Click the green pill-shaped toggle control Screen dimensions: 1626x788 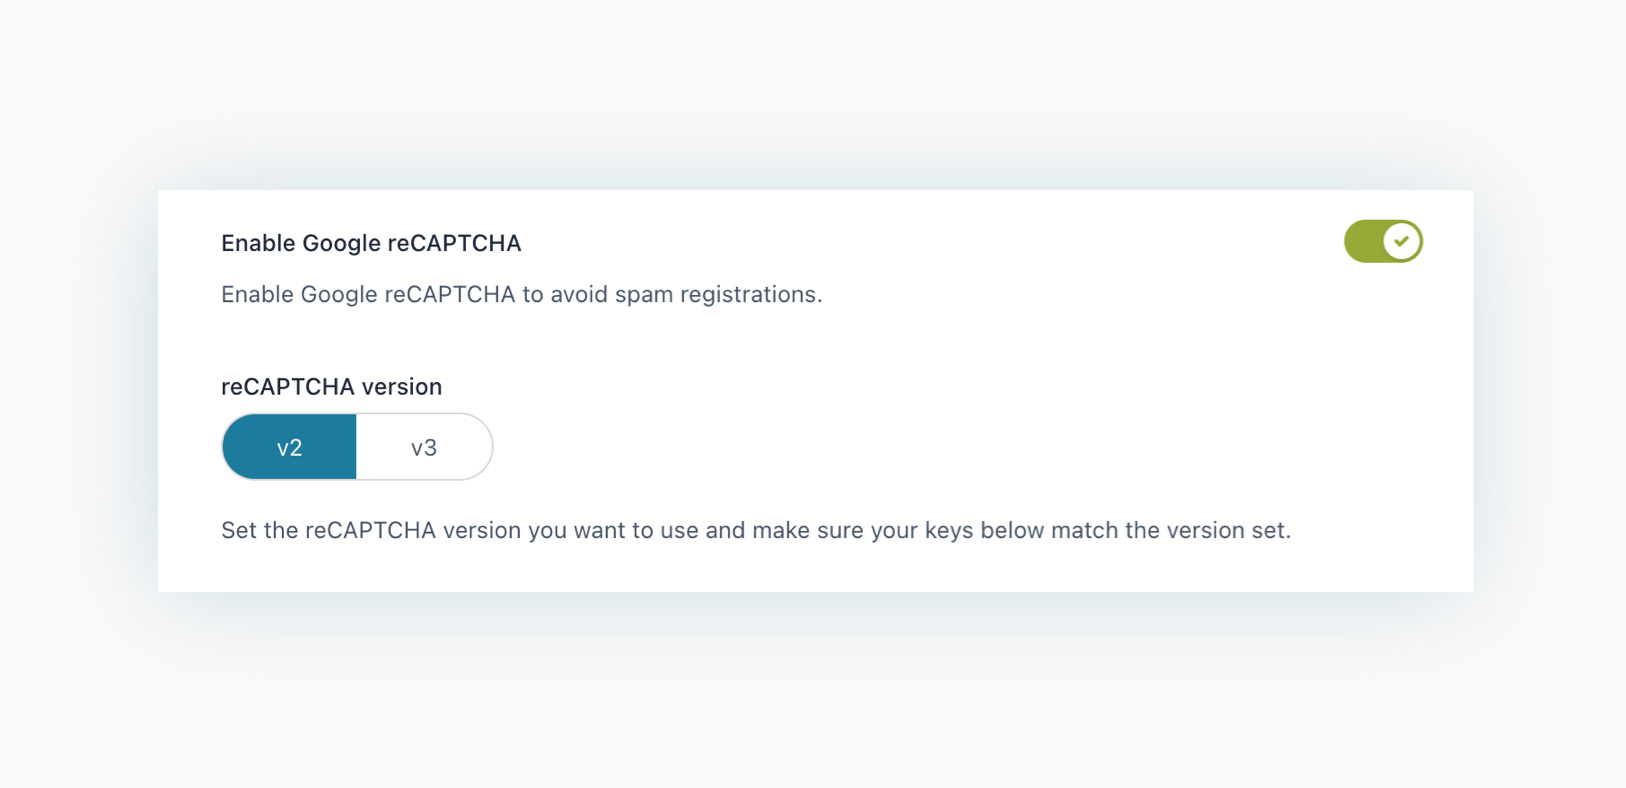point(1383,241)
